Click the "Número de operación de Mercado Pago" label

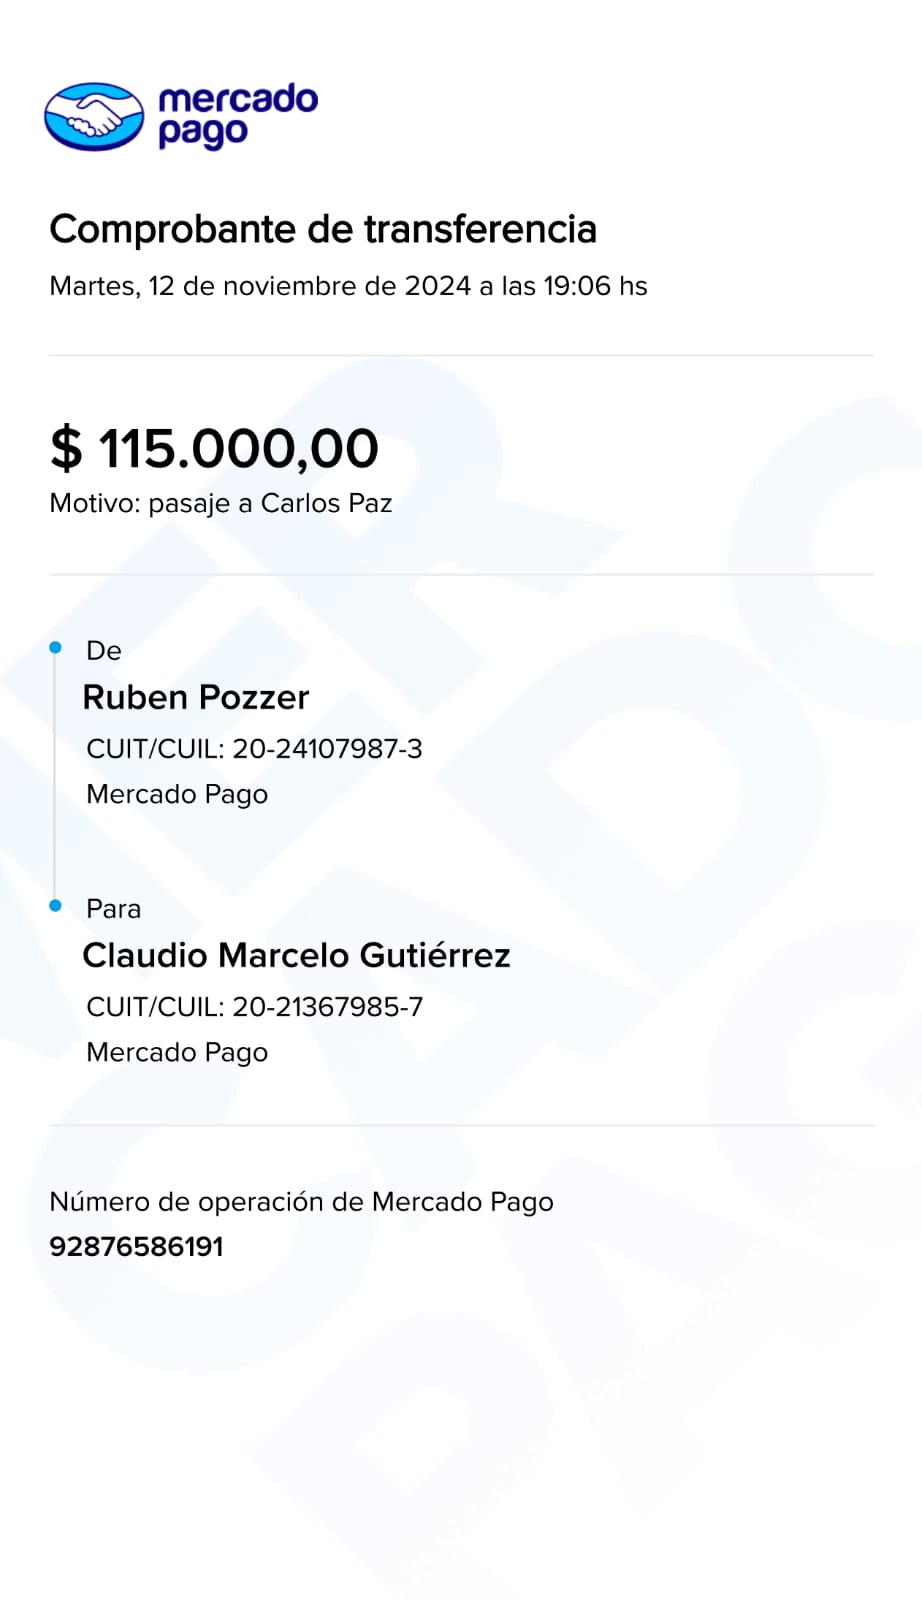click(x=301, y=1202)
